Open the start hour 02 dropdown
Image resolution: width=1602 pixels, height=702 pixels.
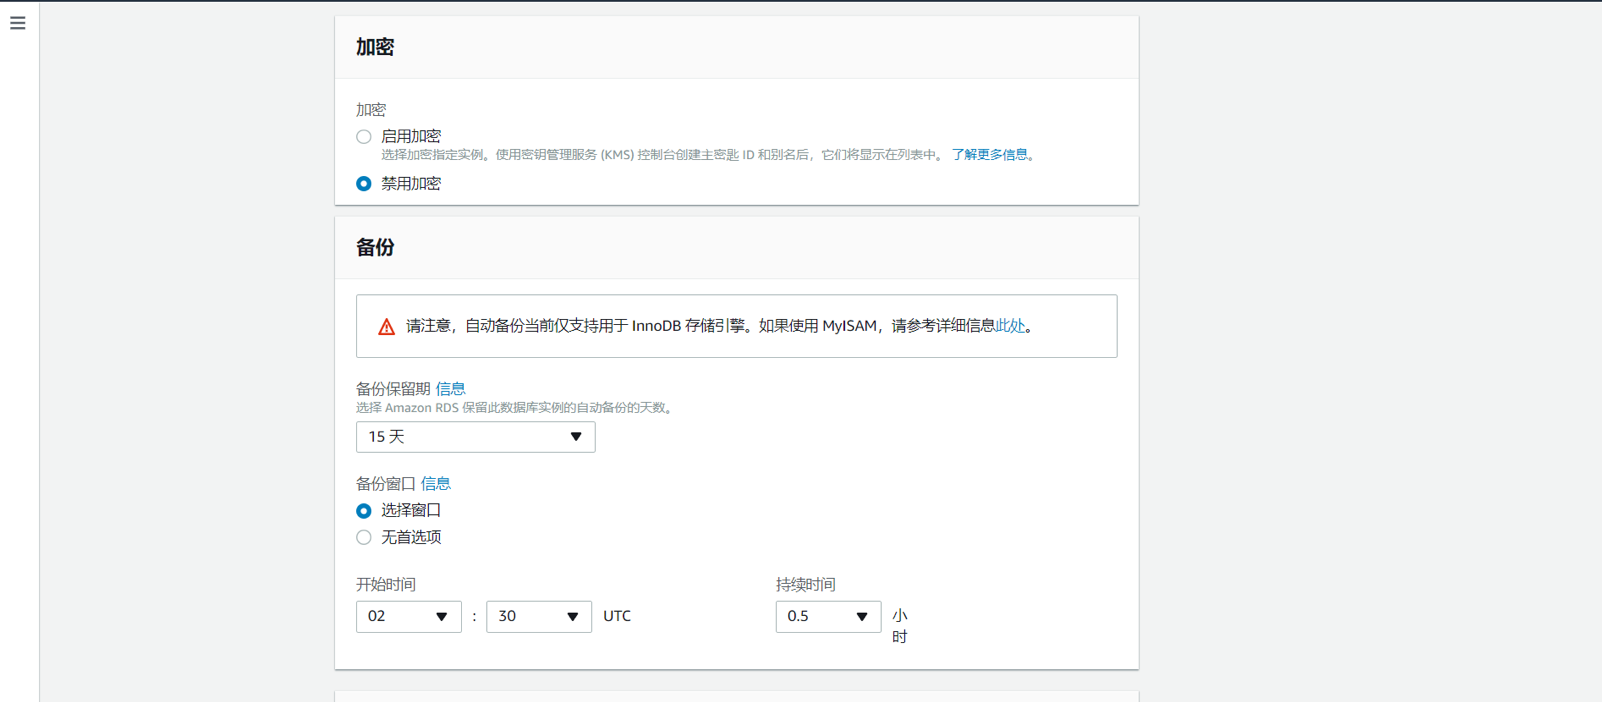pyautogui.click(x=408, y=617)
